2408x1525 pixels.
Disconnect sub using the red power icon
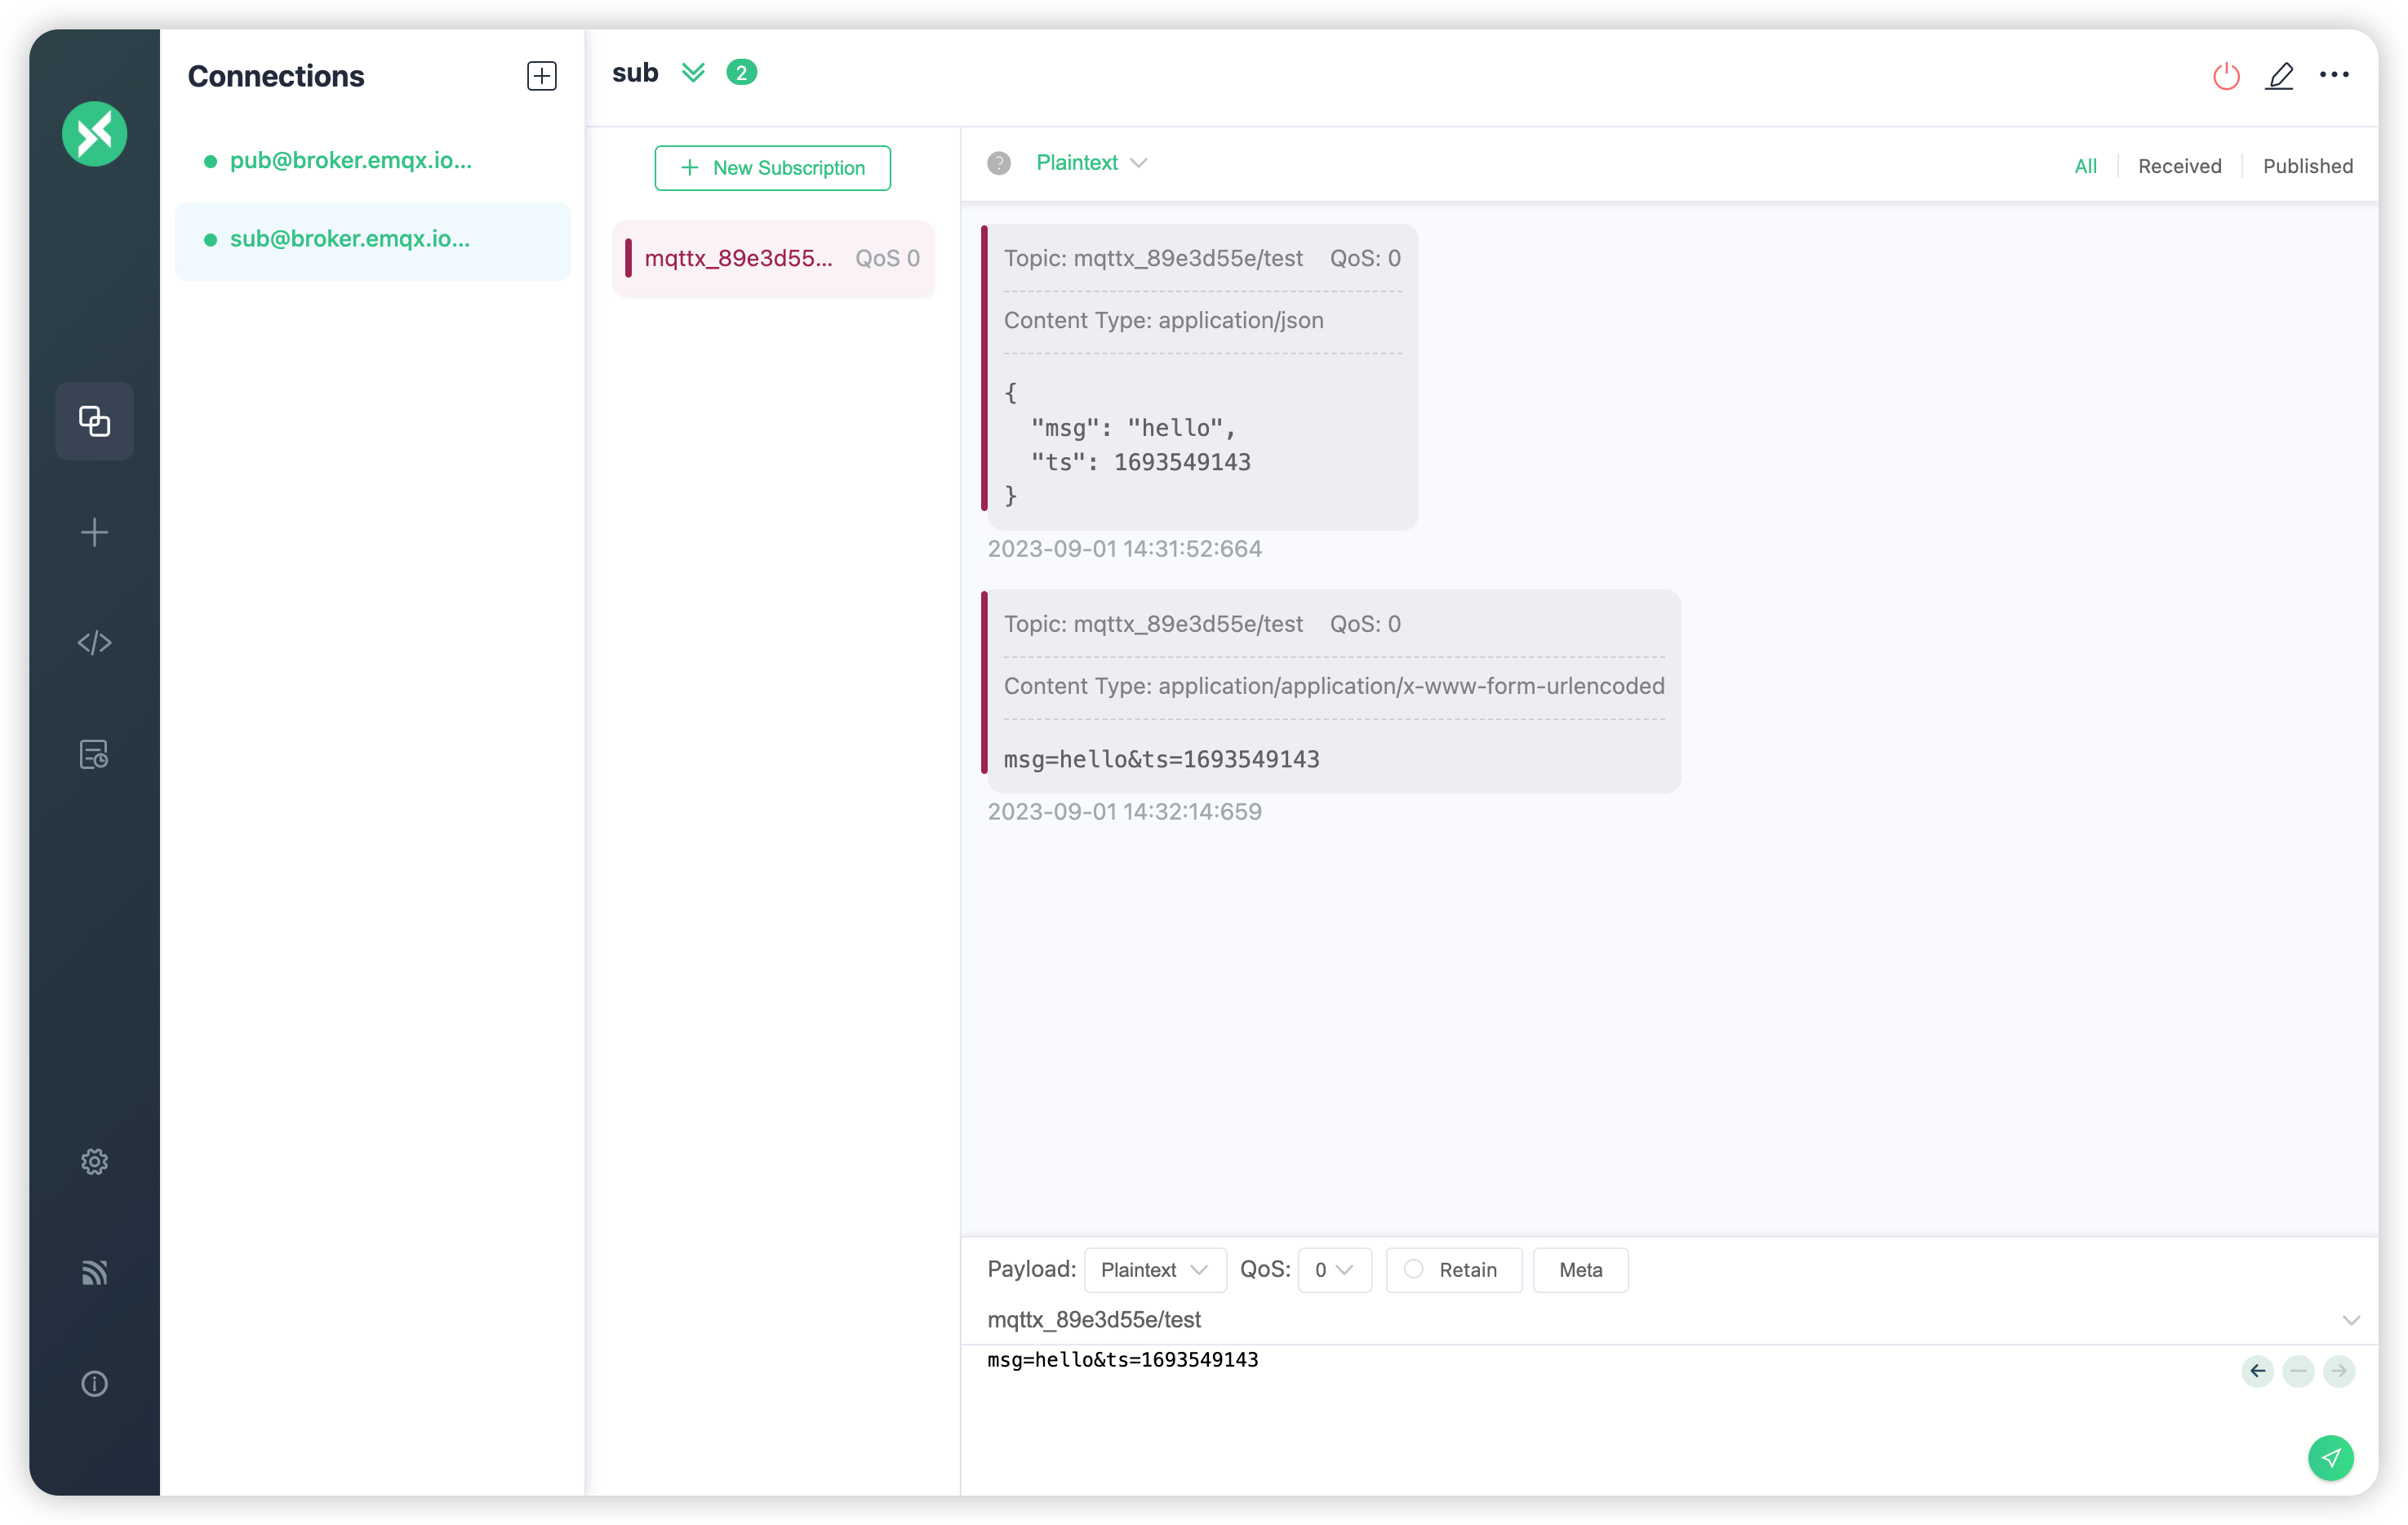pos(2225,75)
